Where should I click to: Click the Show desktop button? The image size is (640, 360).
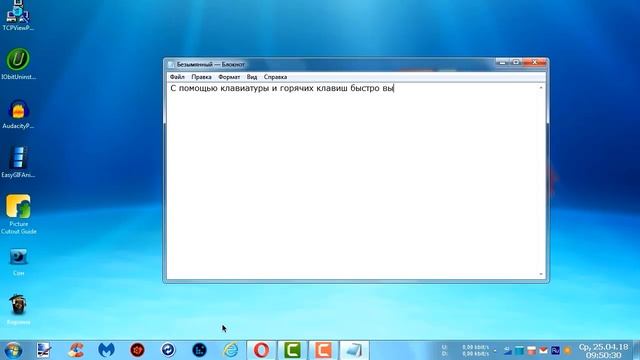click(636, 350)
